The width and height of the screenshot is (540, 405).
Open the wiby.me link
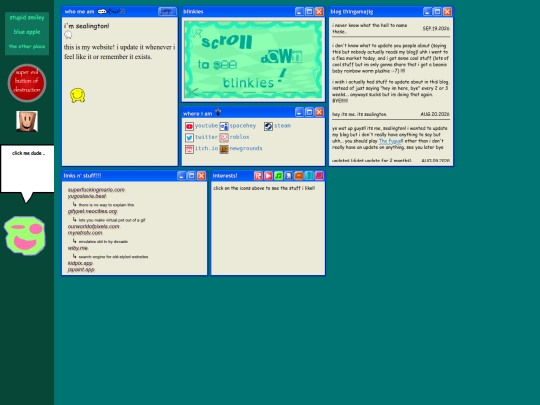tap(77, 248)
